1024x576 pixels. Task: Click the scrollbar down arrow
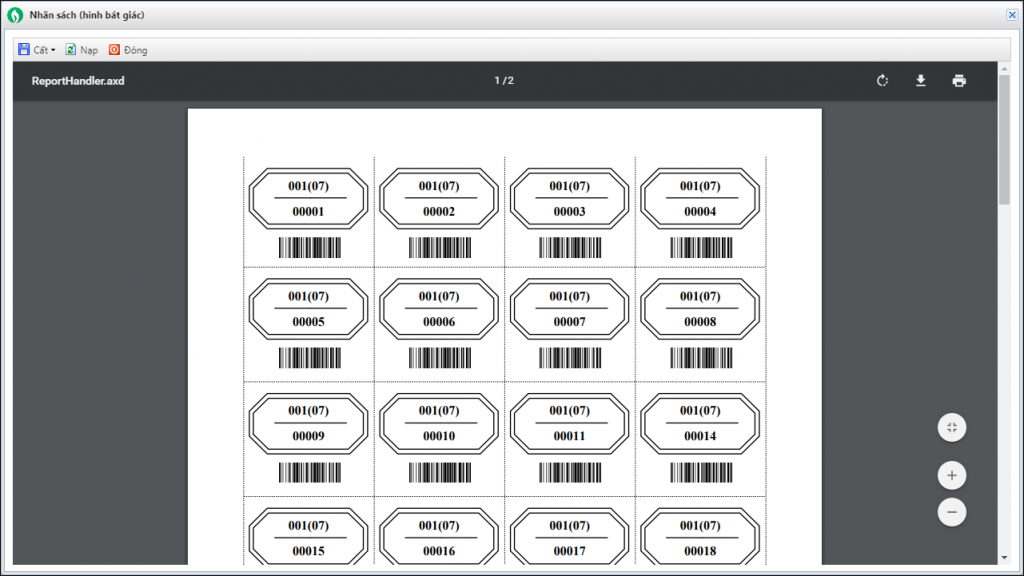coord(1004,558)
